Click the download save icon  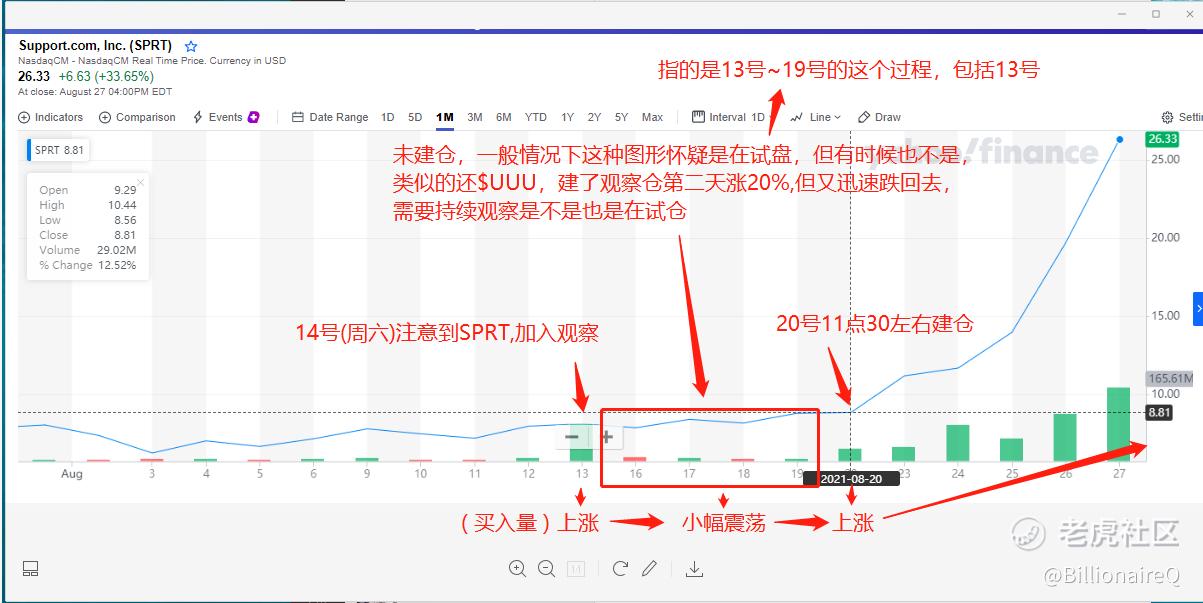694,568
